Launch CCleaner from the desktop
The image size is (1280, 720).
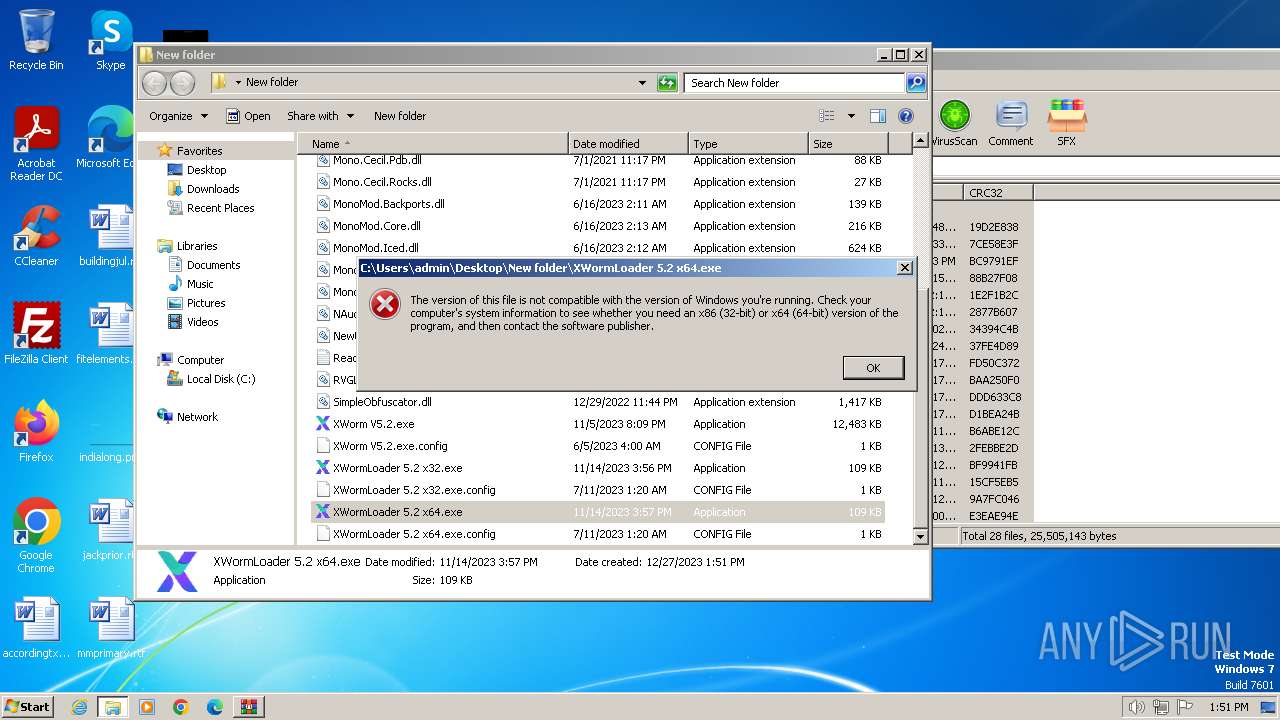36,236
